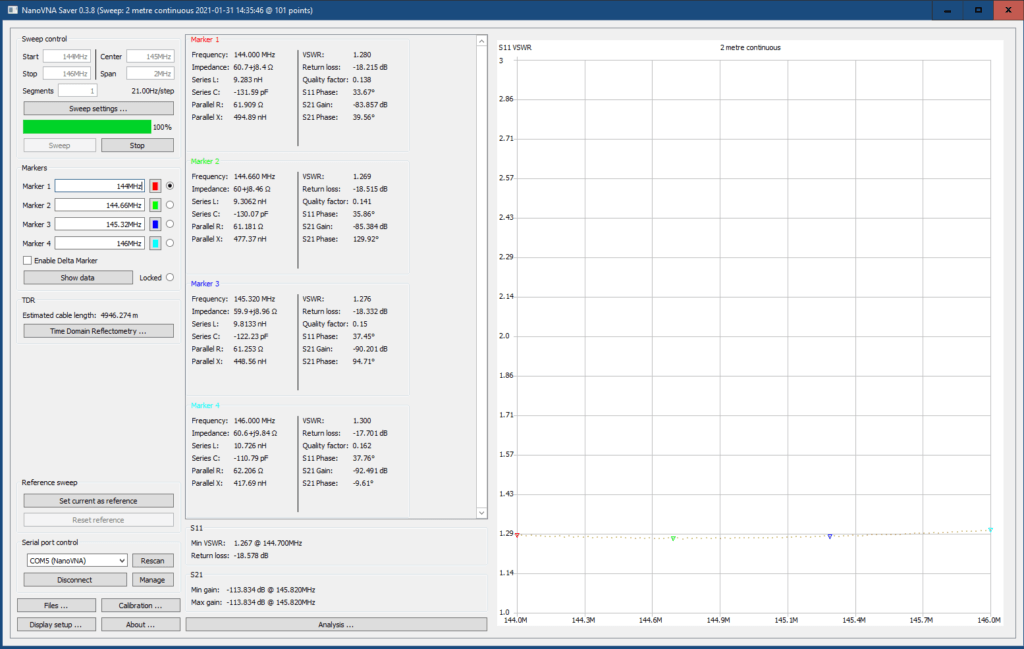
Task: Select the Marker 1 radio button
Action: pos(170,186)
